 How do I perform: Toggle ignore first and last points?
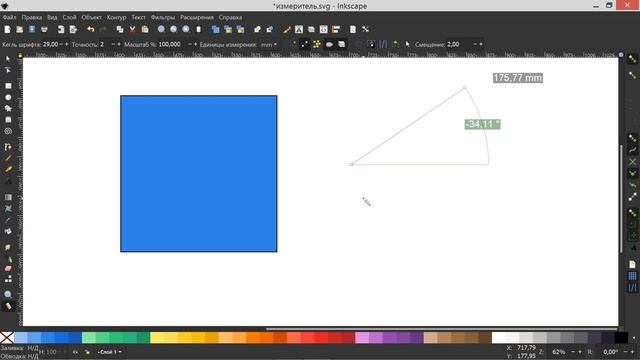click(x=304, y=44)
